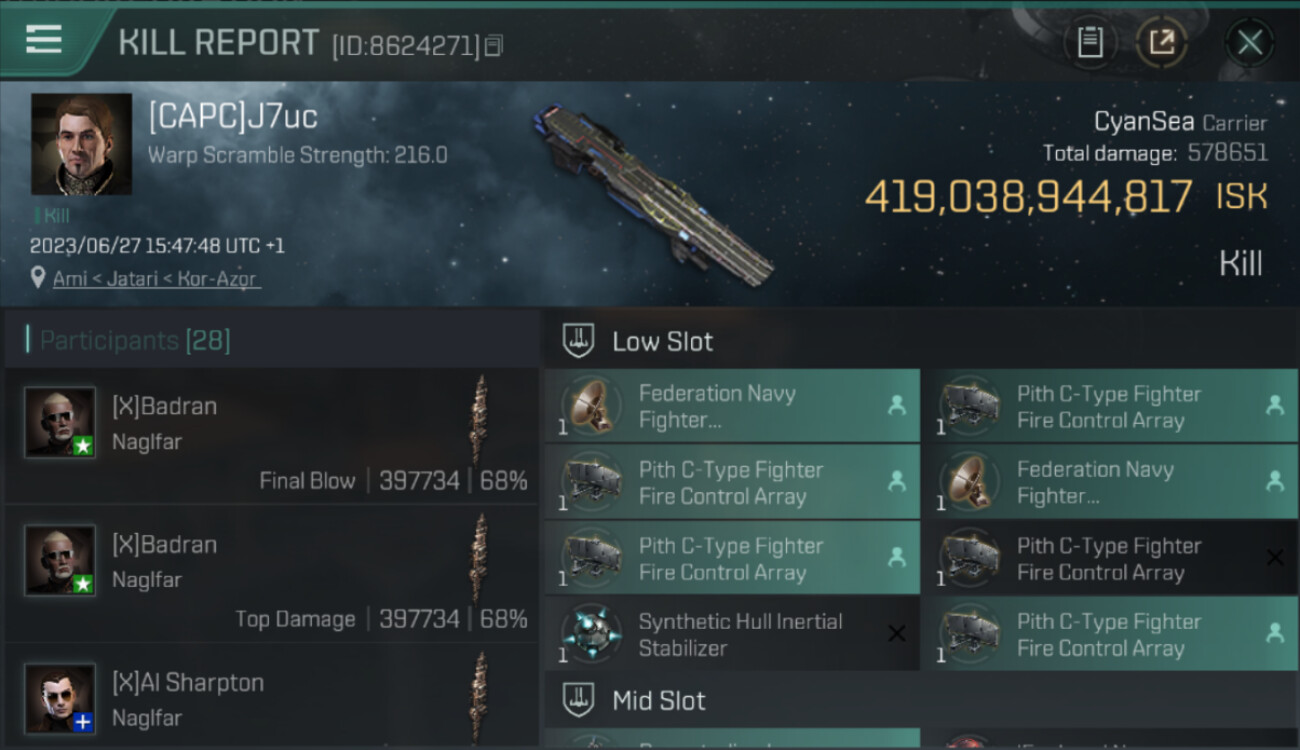This screenshot has width=1300, height=750.
Task: Open the Final Blow Badran participant entry
Action: [x=270, y=435]
